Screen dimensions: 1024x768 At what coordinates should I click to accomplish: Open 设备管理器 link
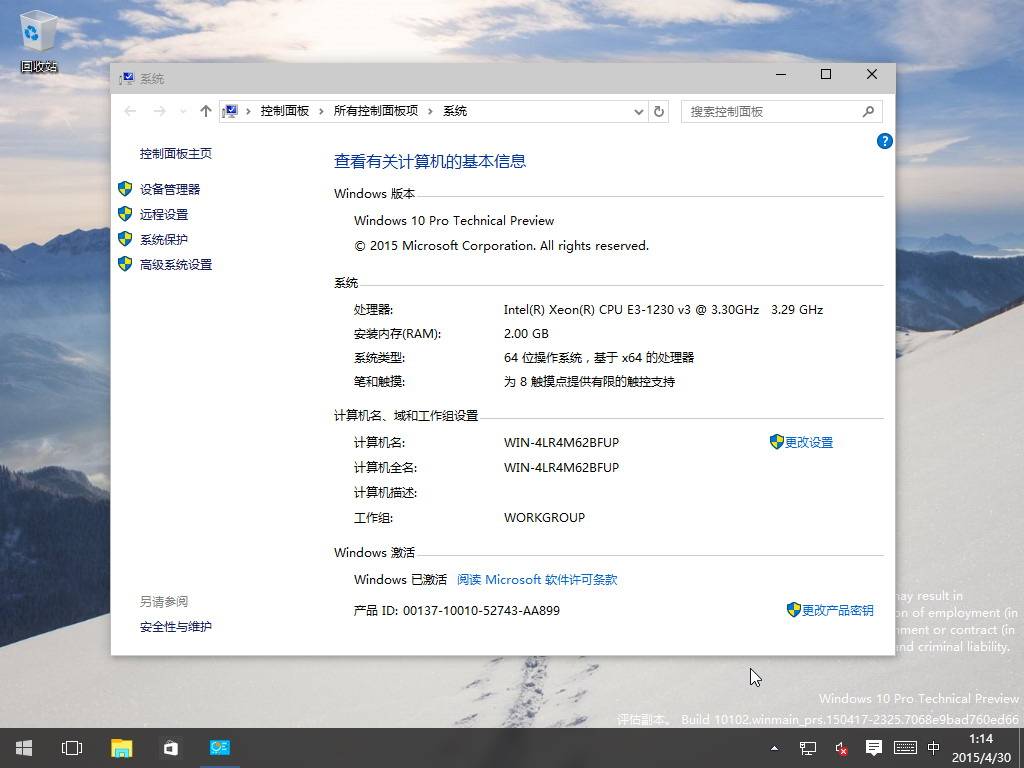[x=170, y=189]
